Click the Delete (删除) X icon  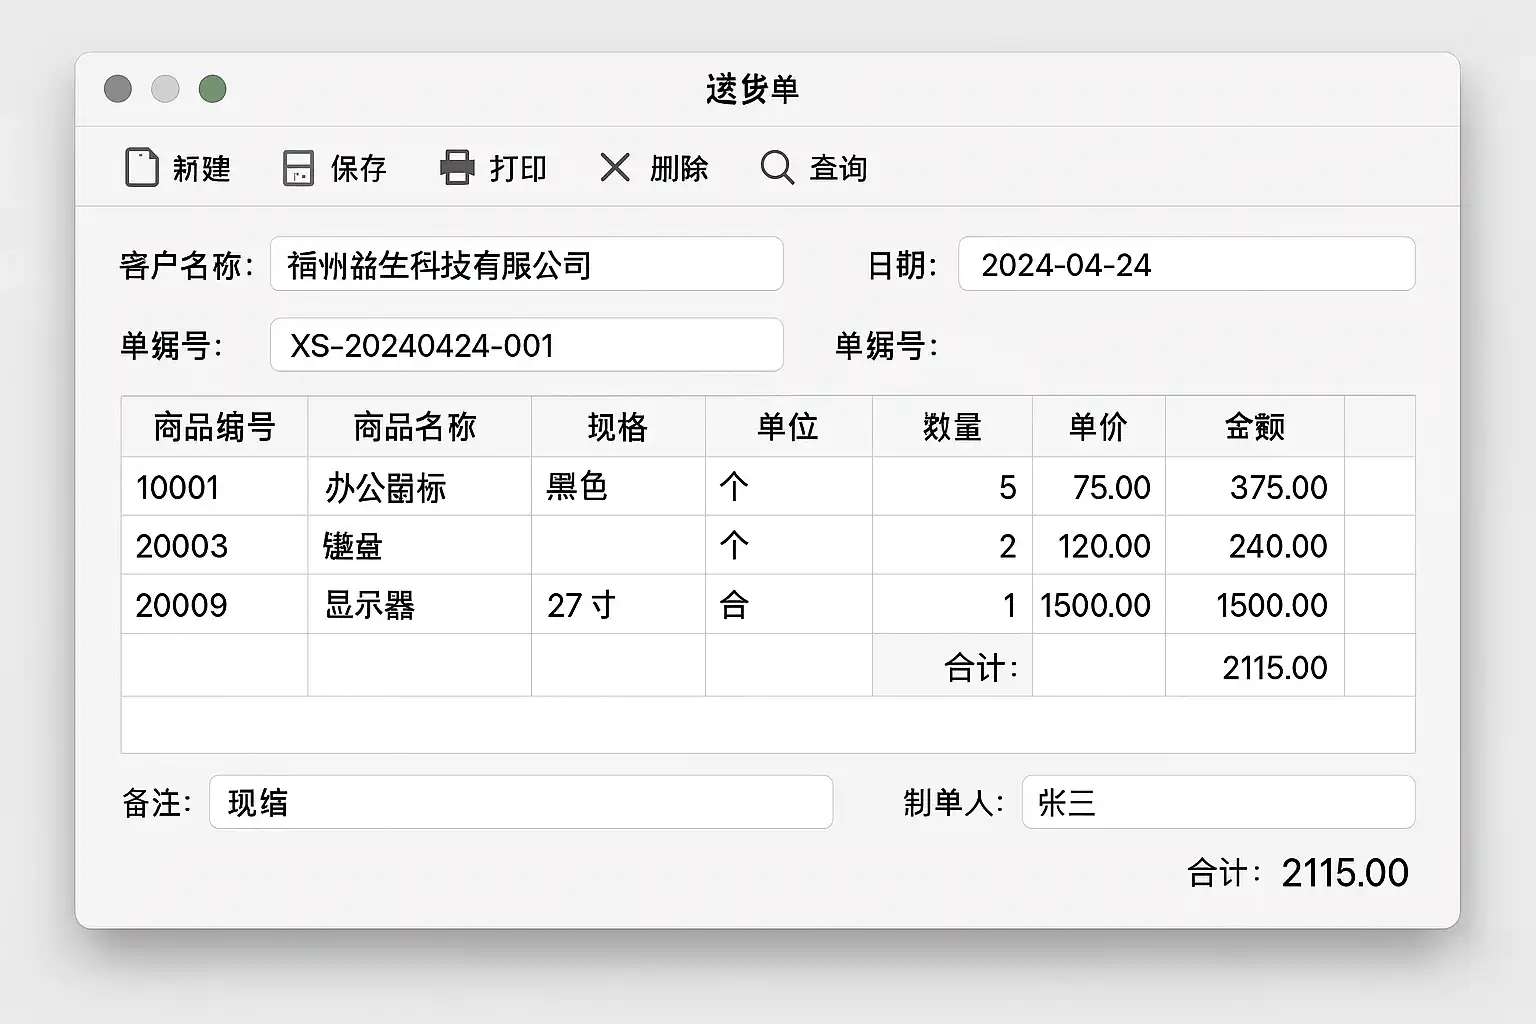click(x=615, y=167)
